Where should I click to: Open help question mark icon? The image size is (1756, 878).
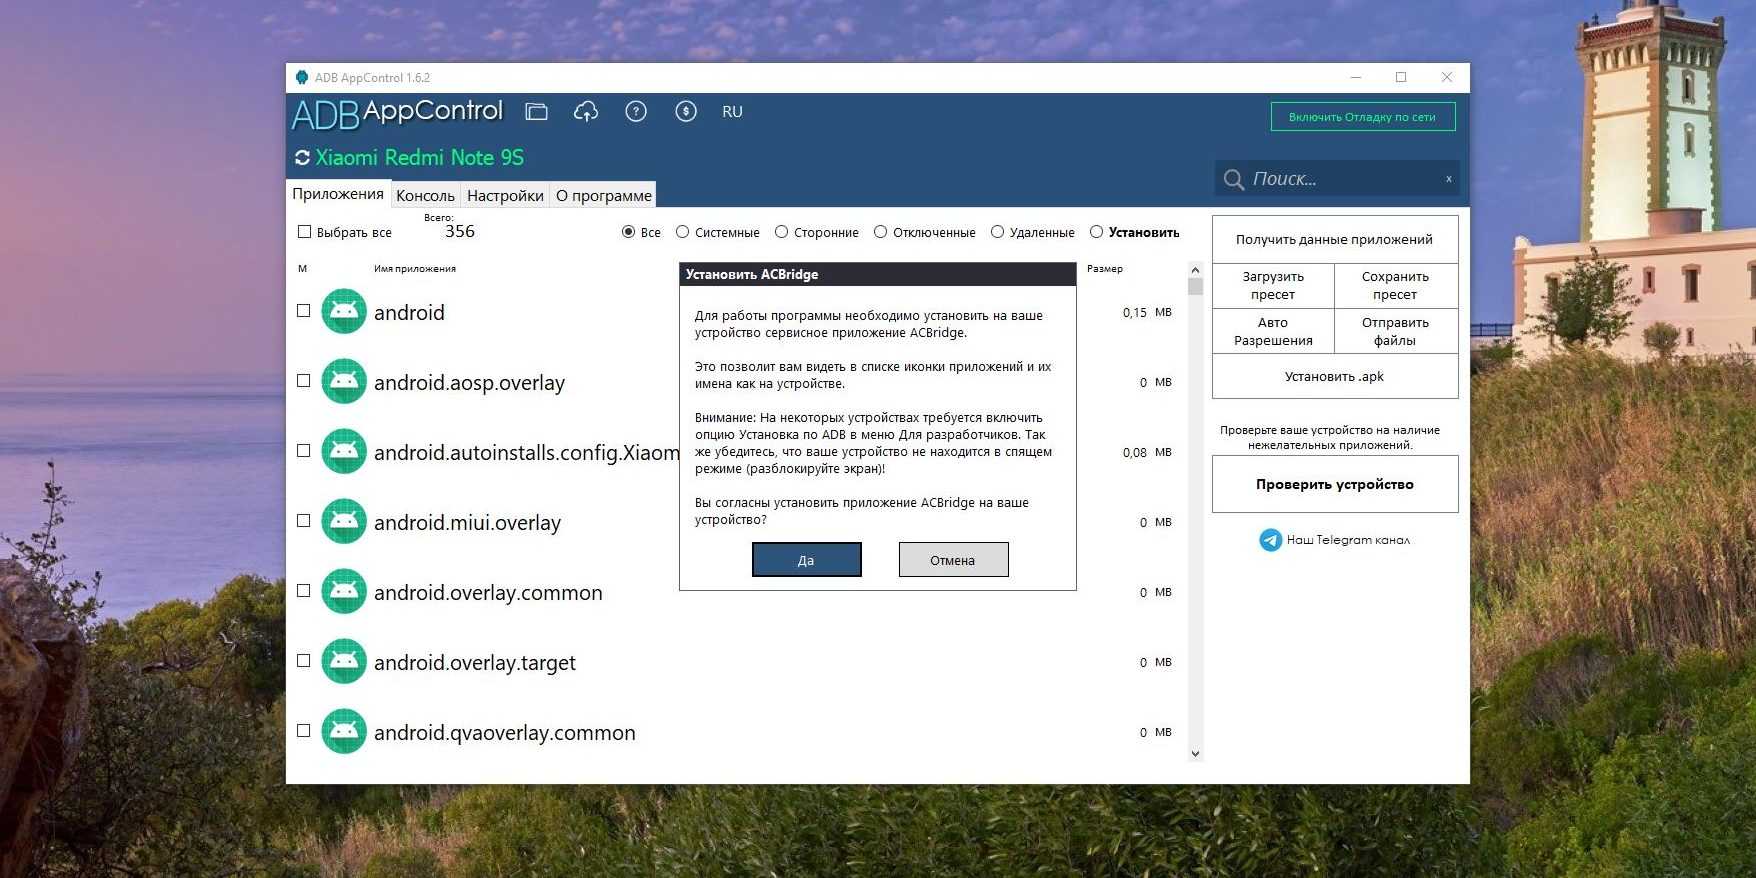[636, 112]
